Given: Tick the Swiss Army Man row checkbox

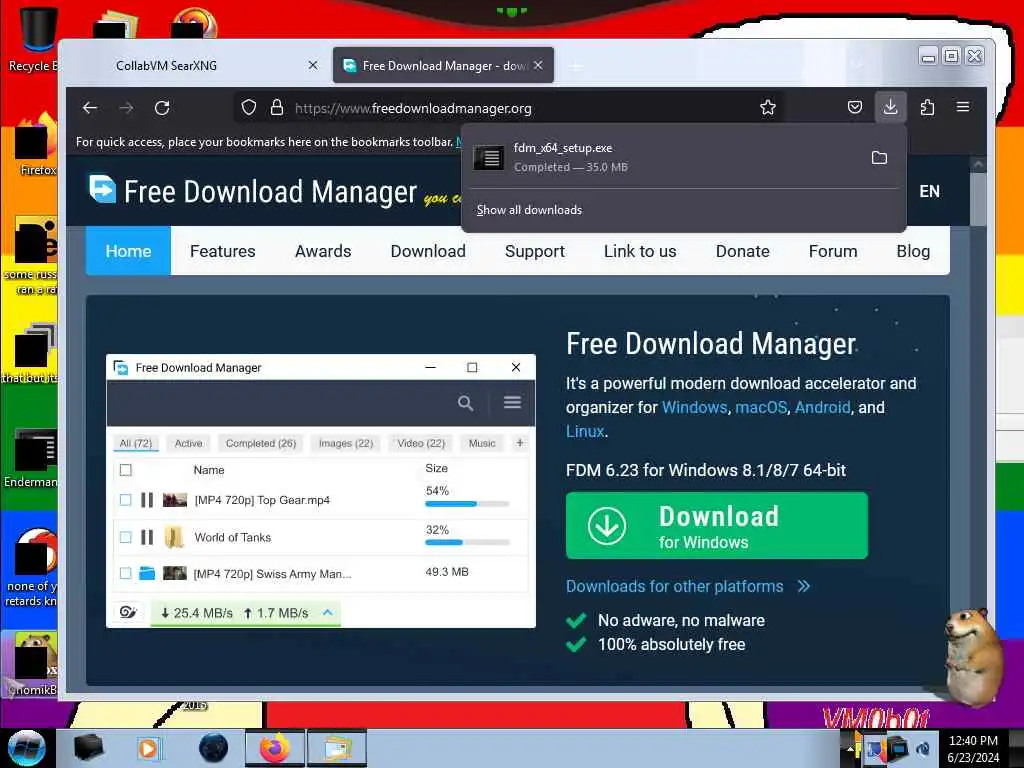Looking at the screenshot, I should click(x=125, y=573).
